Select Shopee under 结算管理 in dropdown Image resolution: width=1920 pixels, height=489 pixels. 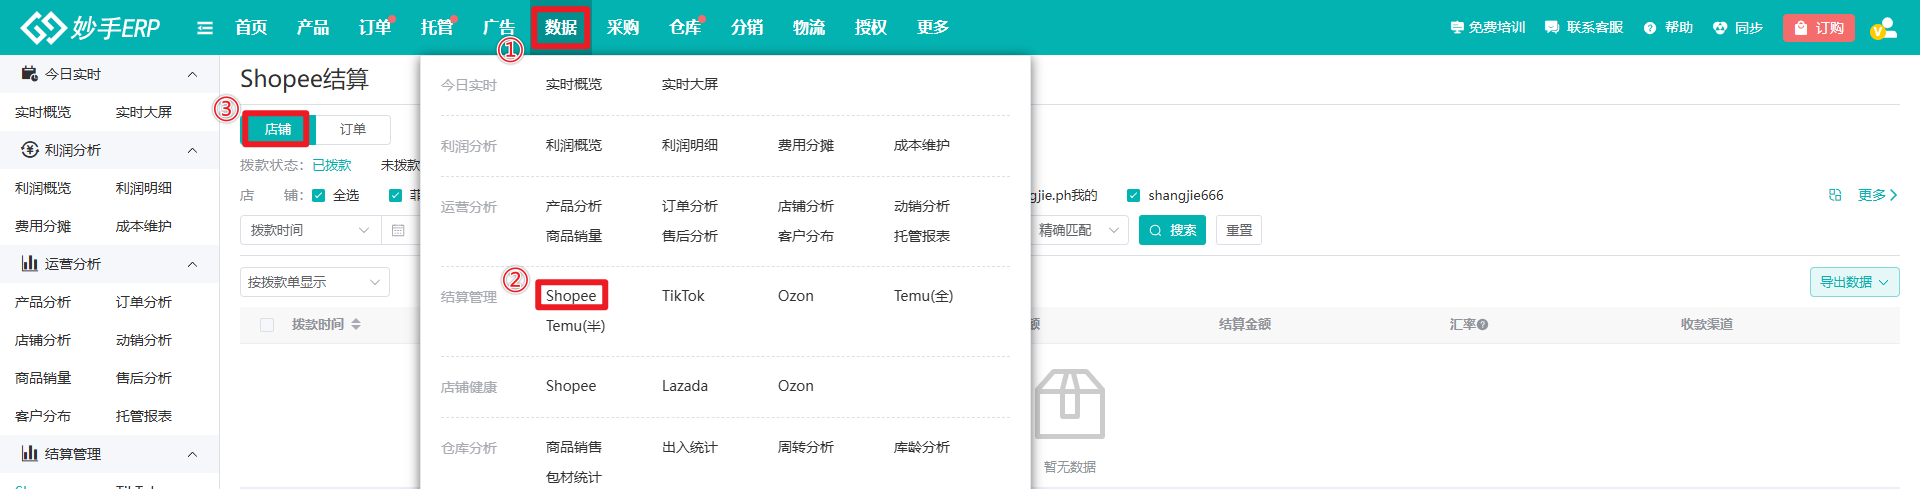coord(571,296)
